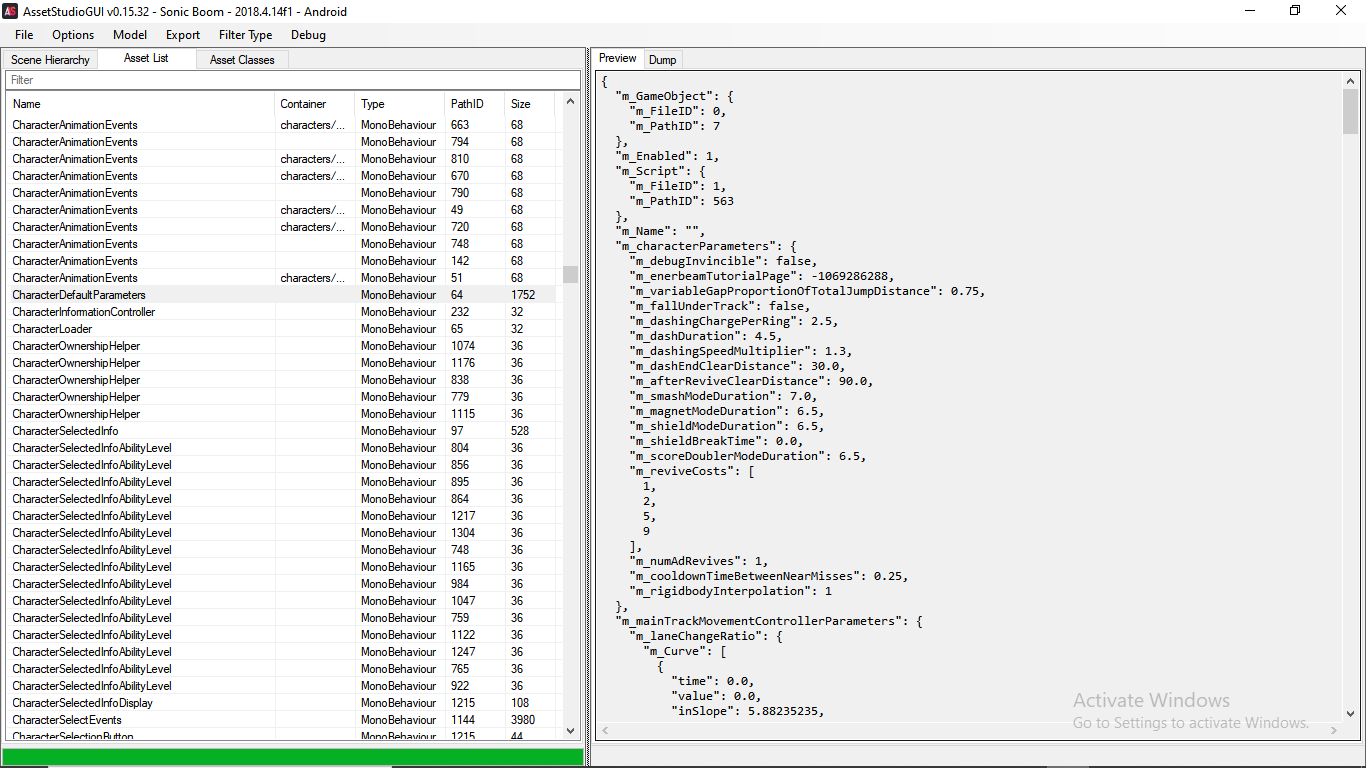Viewport: 1366px width, 768px height.
Task: Switch to the Dump tab
Action: (662, 58)
